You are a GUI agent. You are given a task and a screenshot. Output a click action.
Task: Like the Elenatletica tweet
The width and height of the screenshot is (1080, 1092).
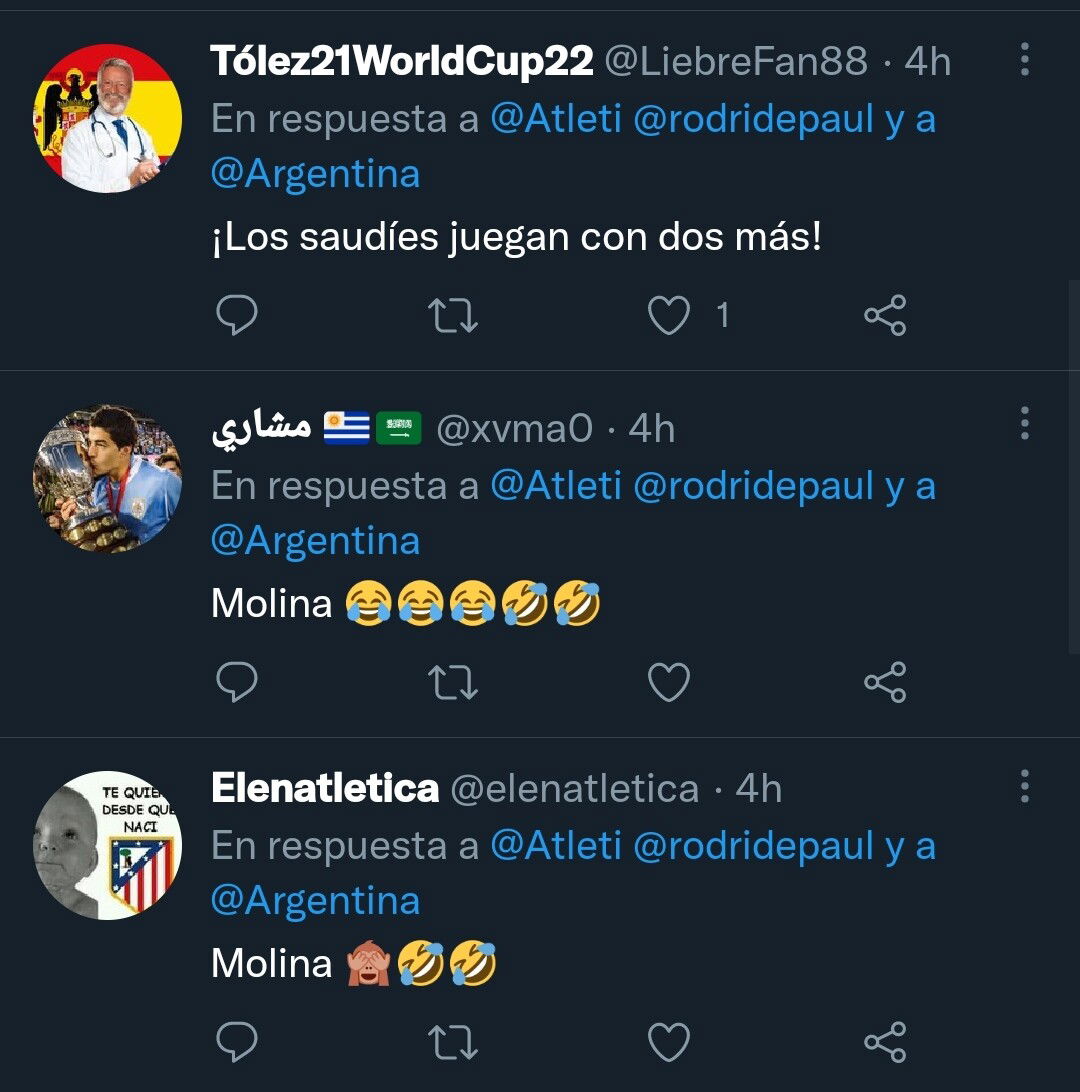point(669,1042)
